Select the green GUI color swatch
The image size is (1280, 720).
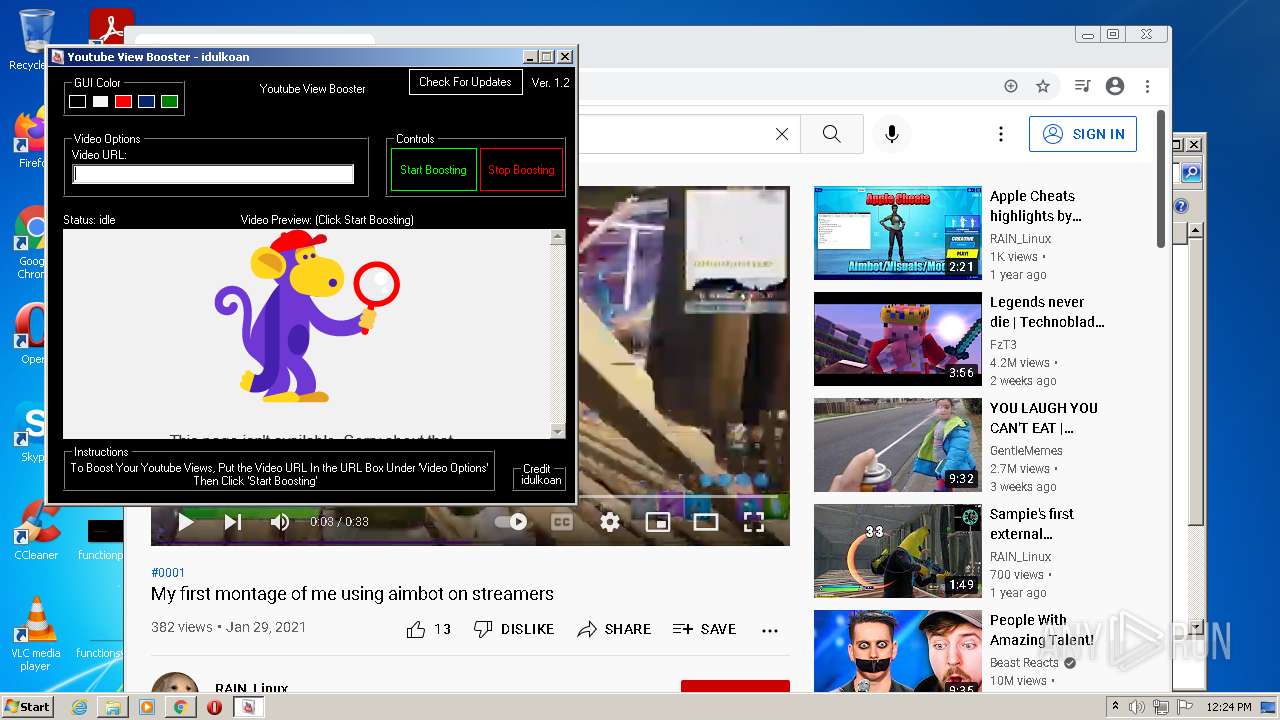coord(169,101)
